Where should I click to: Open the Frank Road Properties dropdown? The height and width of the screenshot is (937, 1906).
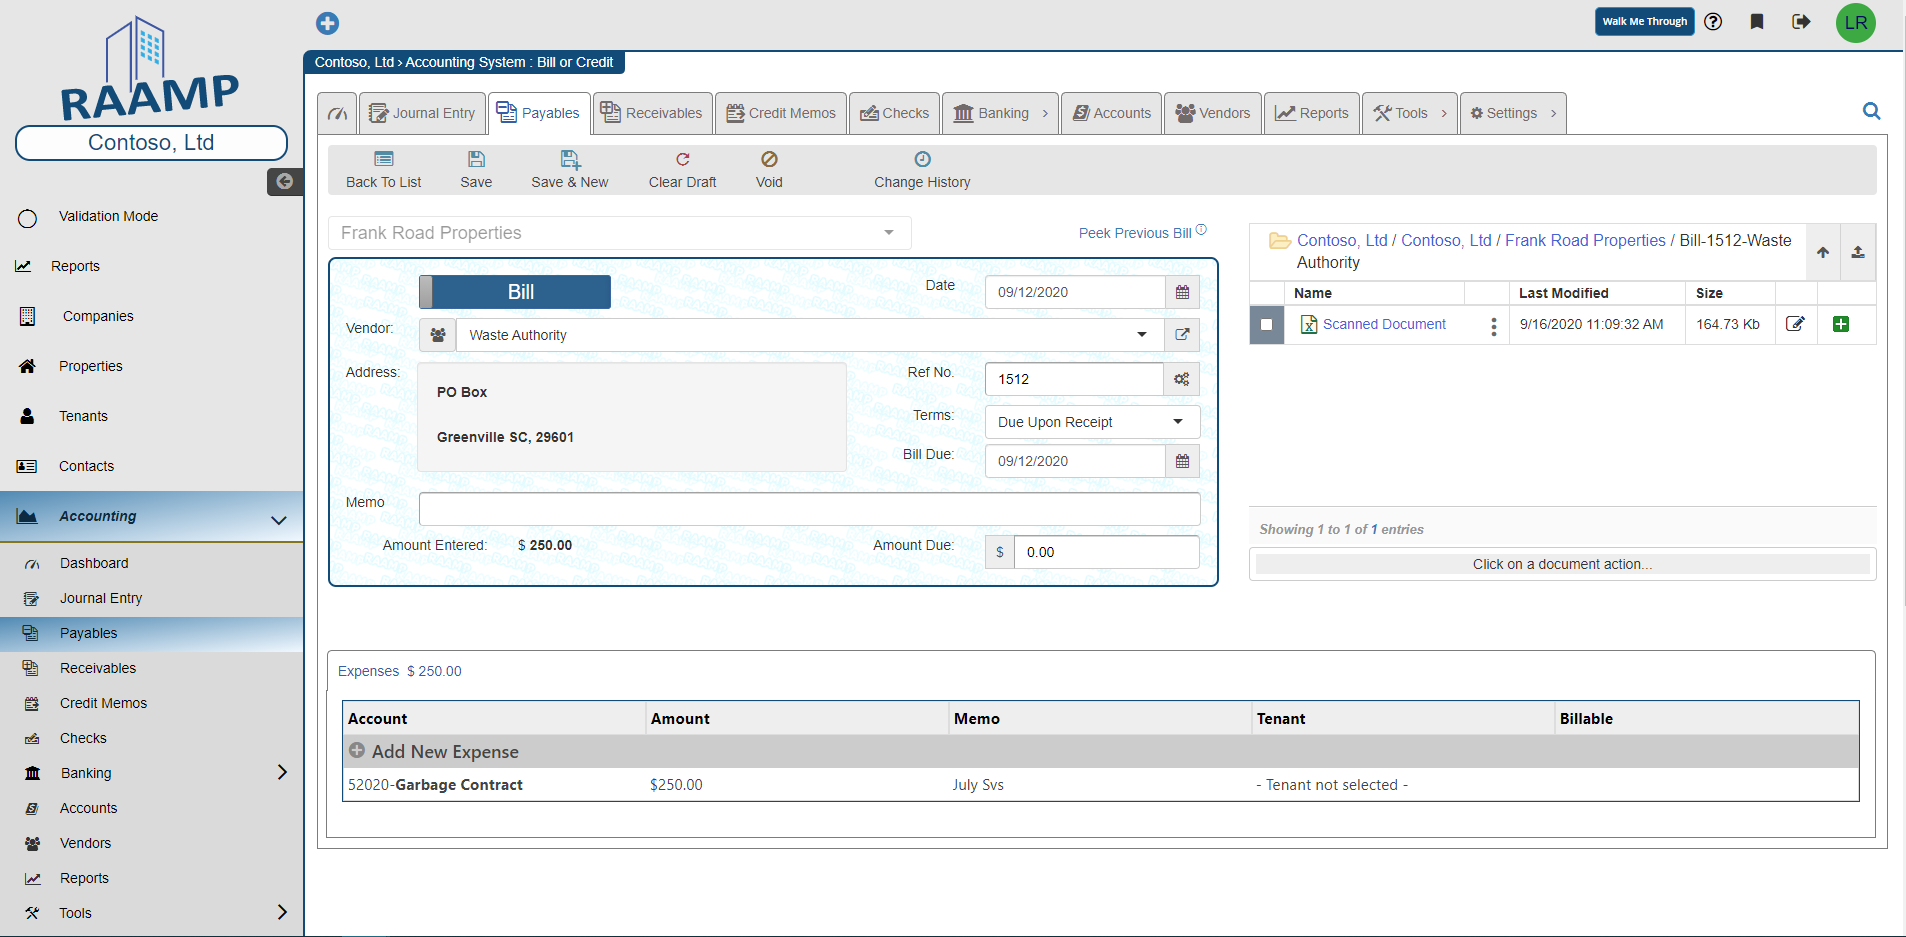tap(620, 233)
